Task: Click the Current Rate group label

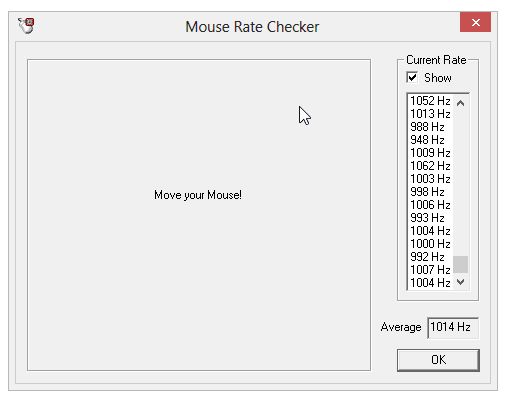Action: [436, 60]
